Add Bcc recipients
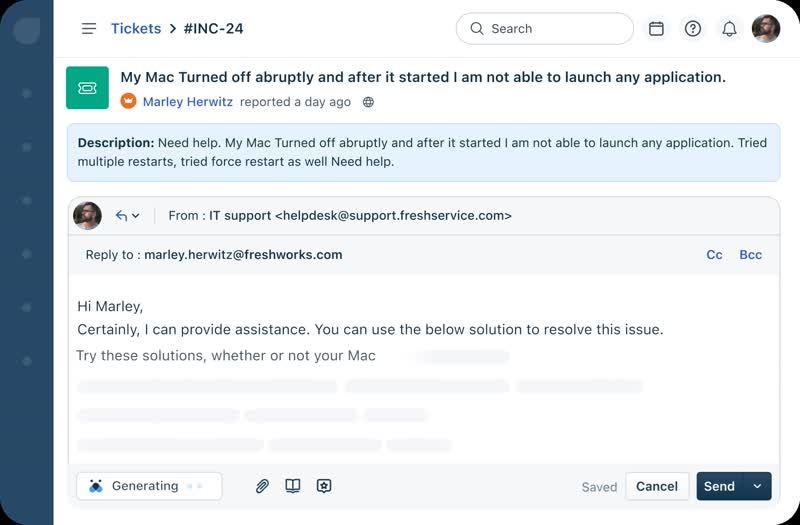The height and width of the screenshot is (525, 800). click(751, 255)
